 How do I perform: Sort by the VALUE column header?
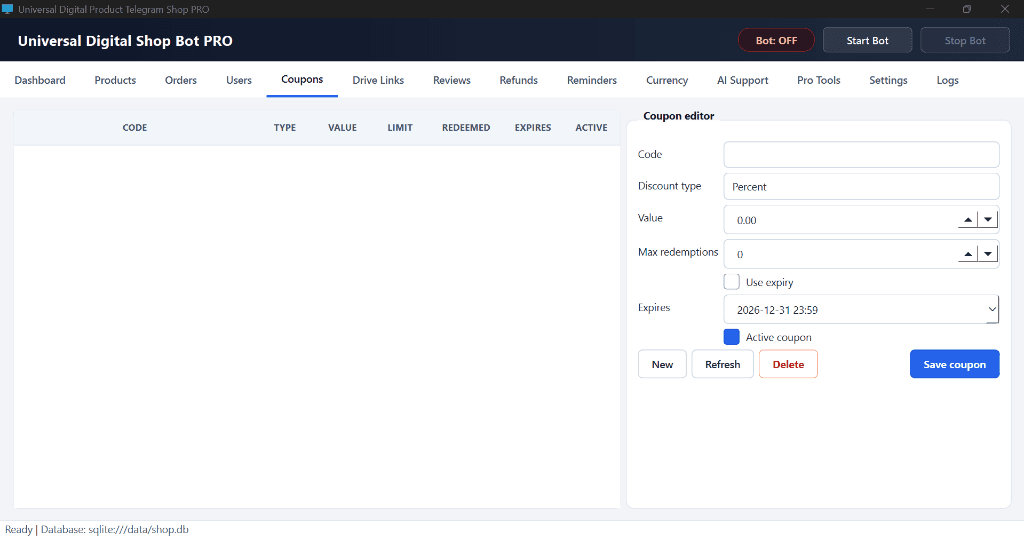pos(342,127)
